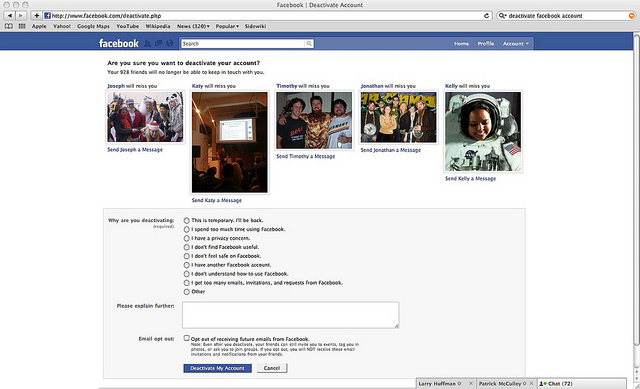The image size is (640, 389).
Task: Click in the 'Please explain further' text box
Action: (x=291, y=315)
